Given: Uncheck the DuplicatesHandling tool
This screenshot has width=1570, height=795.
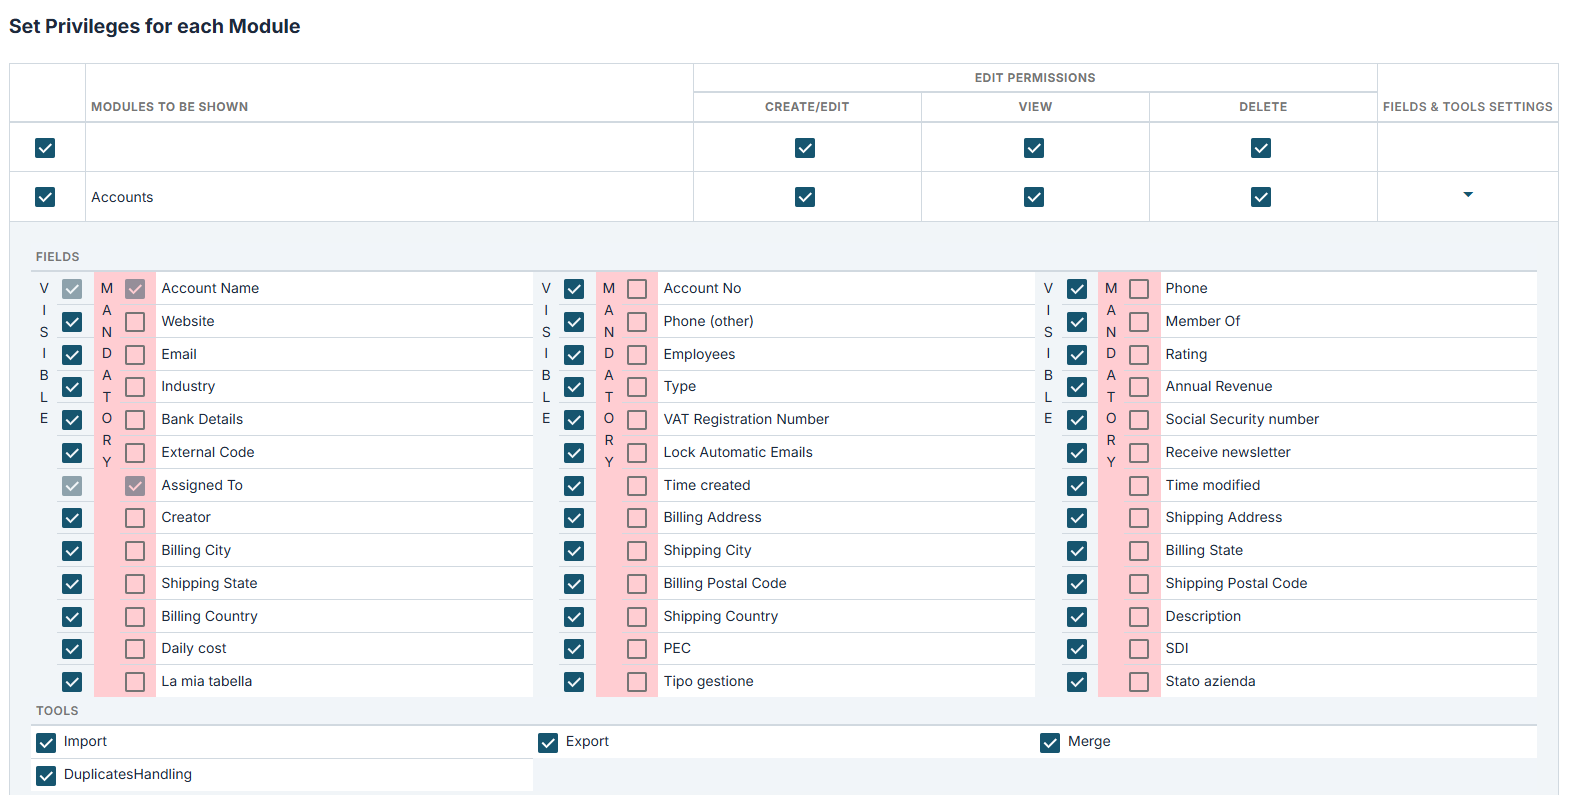Looking at the screenshot, I should point(46,776).
